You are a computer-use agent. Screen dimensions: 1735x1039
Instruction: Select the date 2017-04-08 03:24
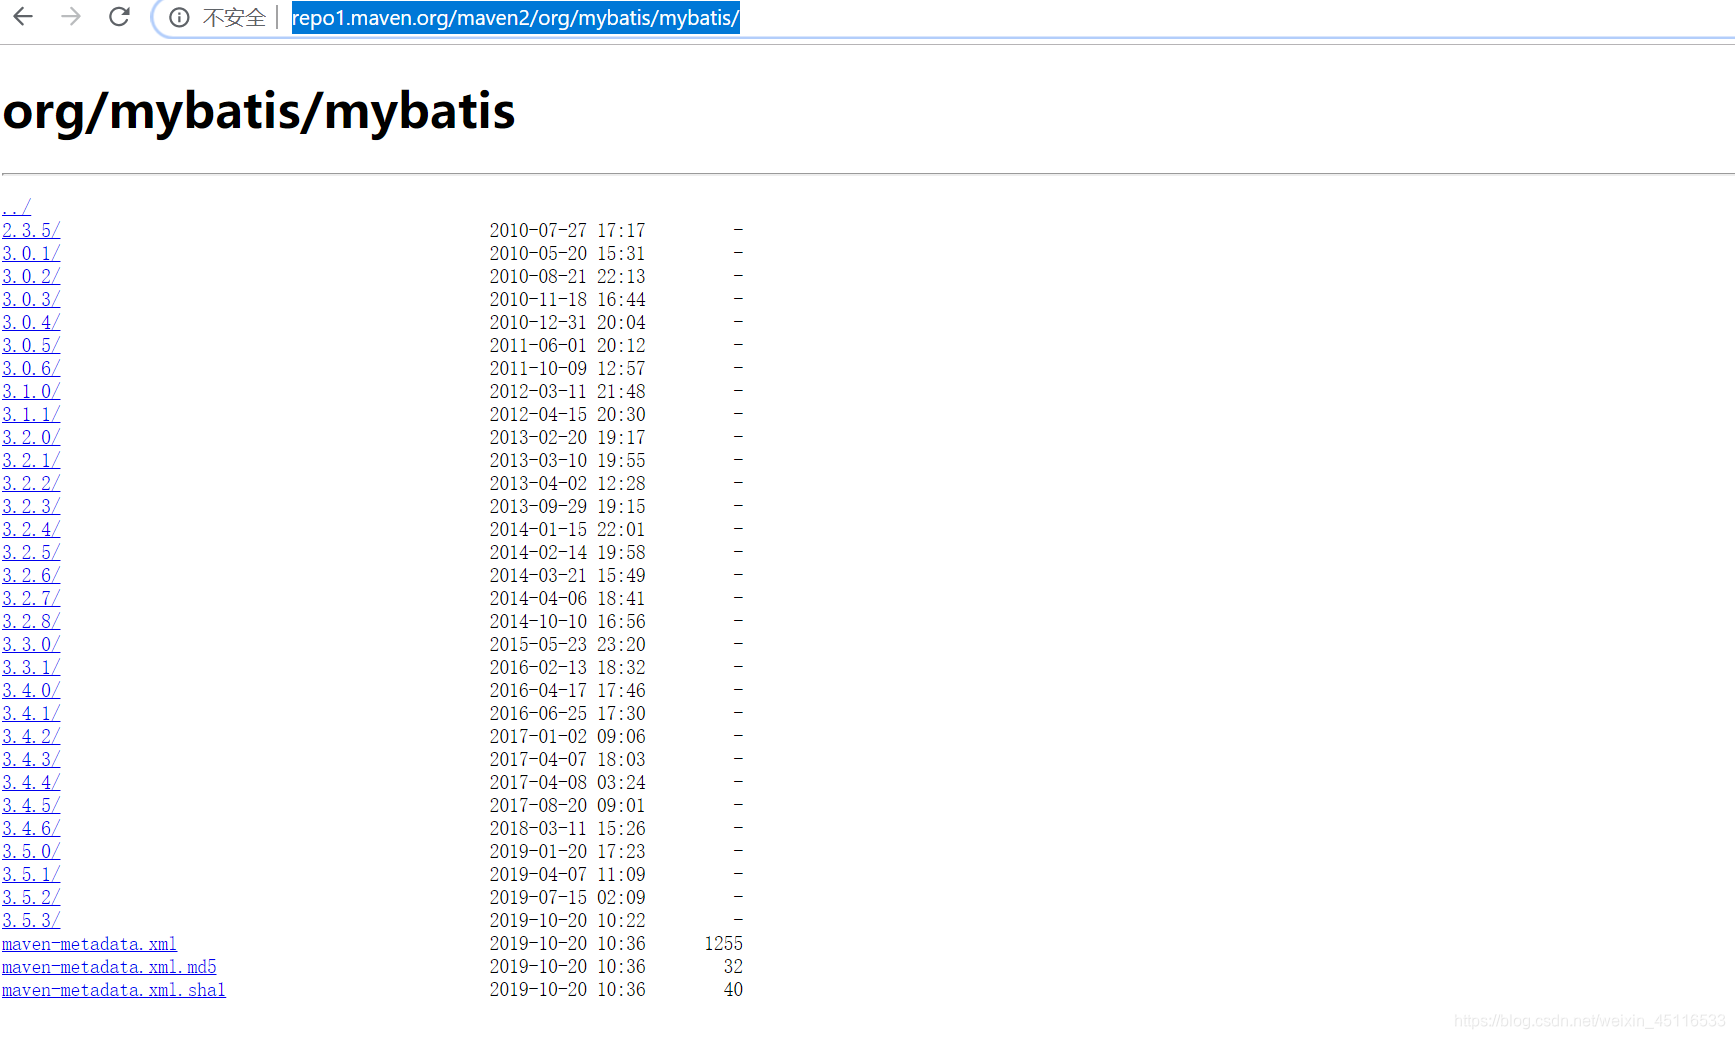[x=567, y=782]
